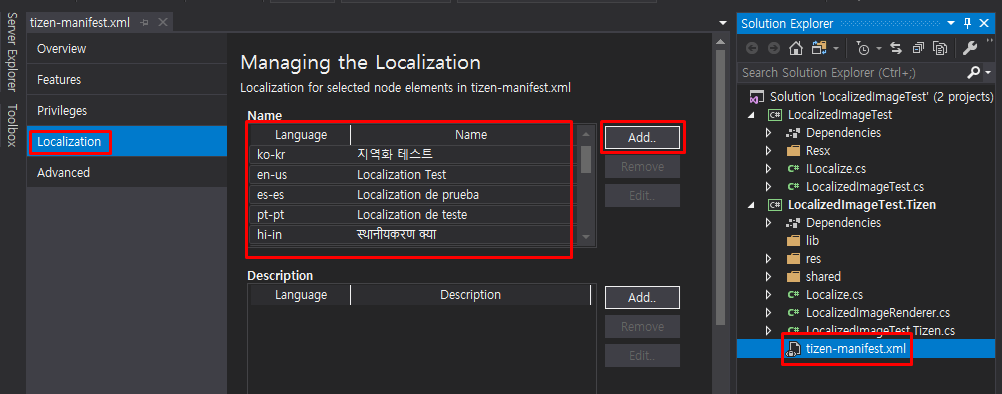
Task: Click the Add.. button for Description
Action: 642,297
